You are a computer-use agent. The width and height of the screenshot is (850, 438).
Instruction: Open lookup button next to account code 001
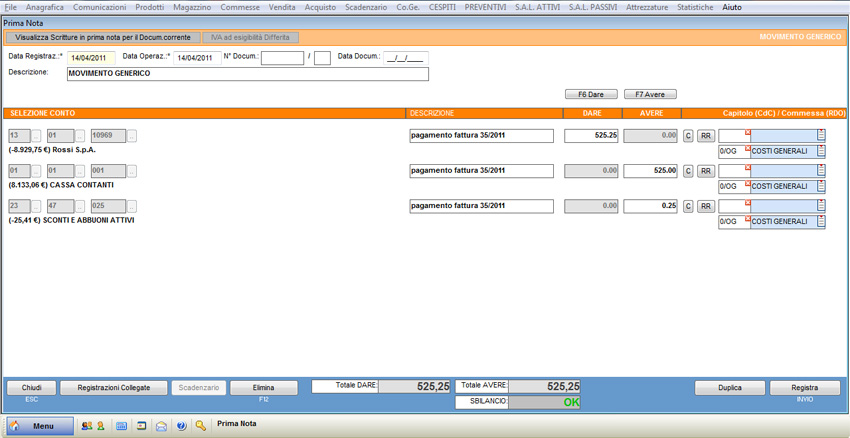(x=132, y=171)
